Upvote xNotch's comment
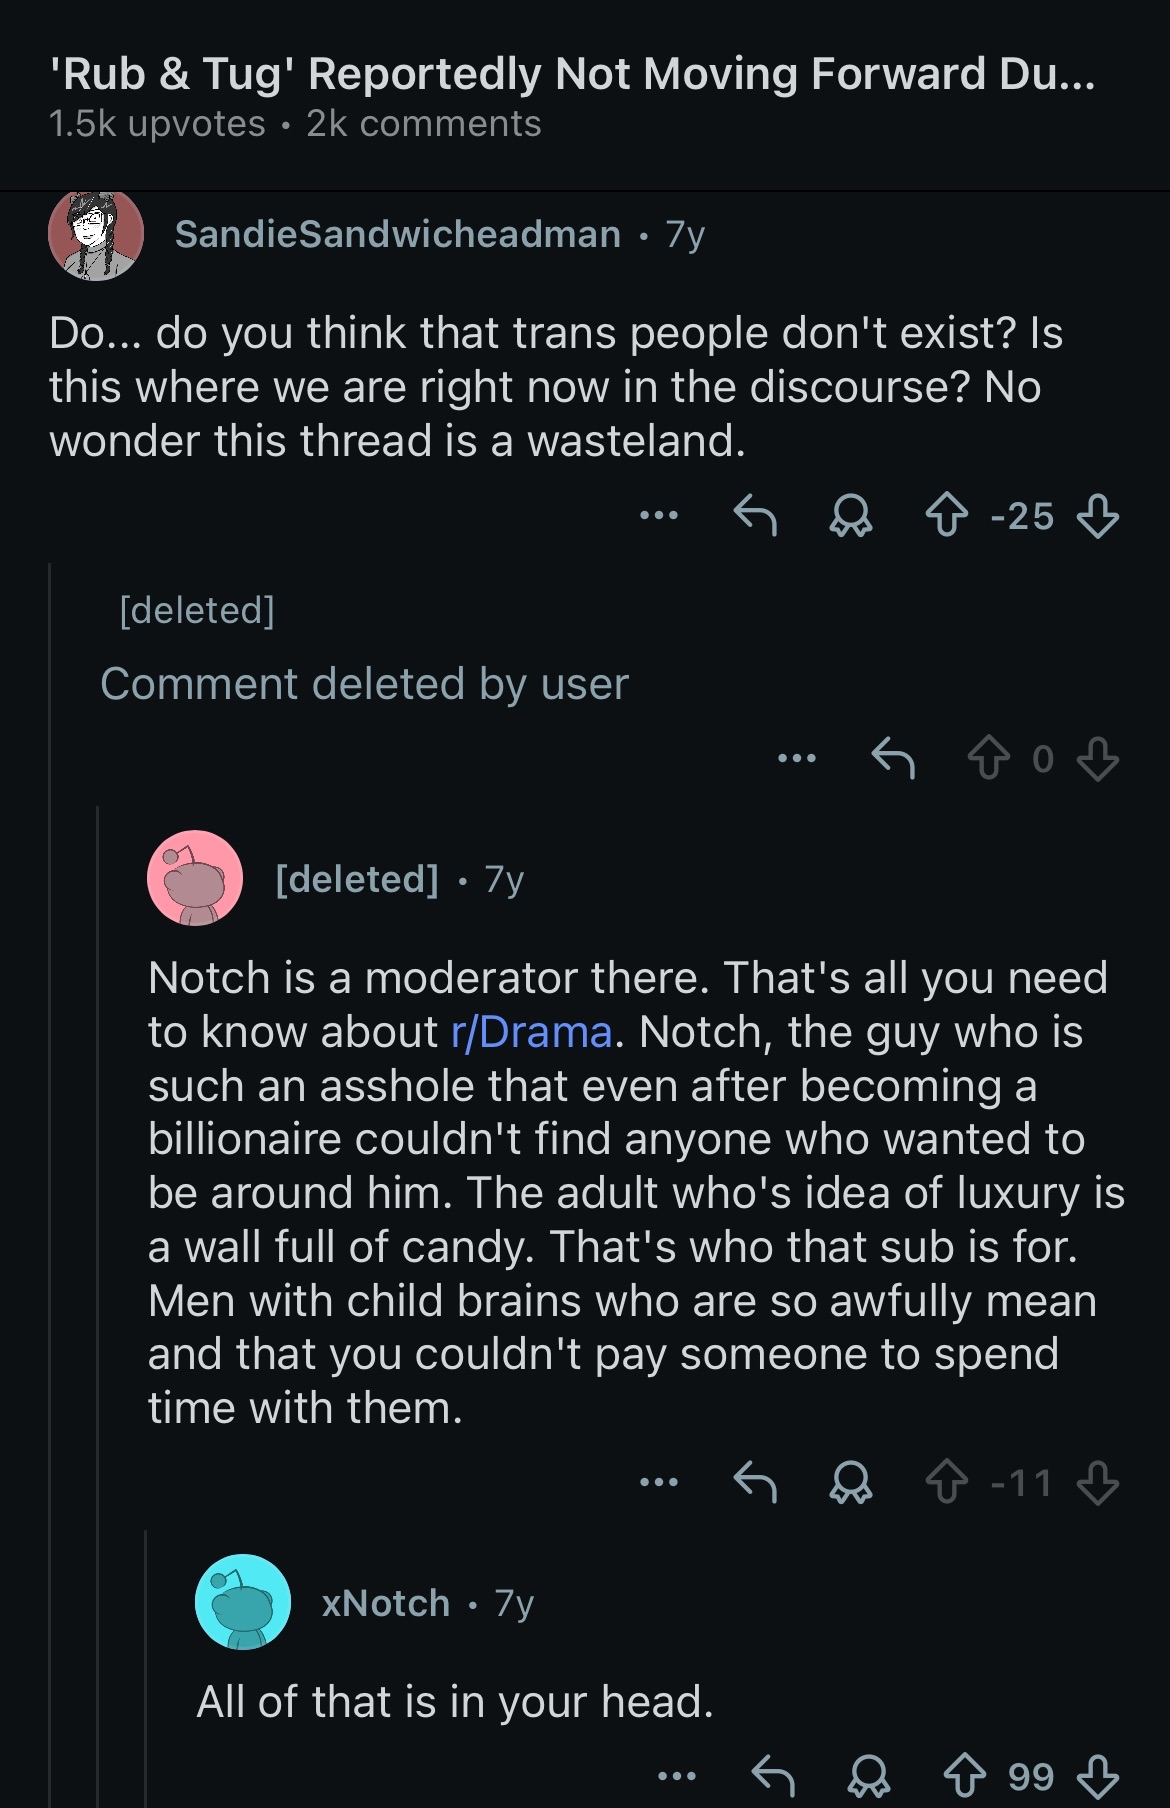This screenshot has width=1170, height=1808. point(964,1776)
